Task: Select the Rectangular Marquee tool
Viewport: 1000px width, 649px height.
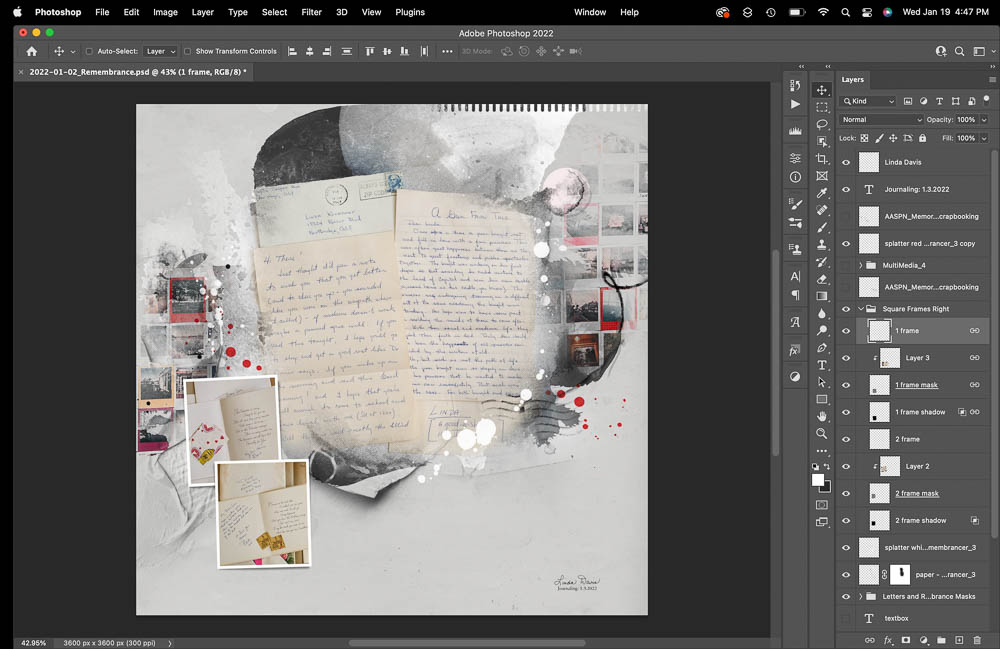Action: coord(822,107)
